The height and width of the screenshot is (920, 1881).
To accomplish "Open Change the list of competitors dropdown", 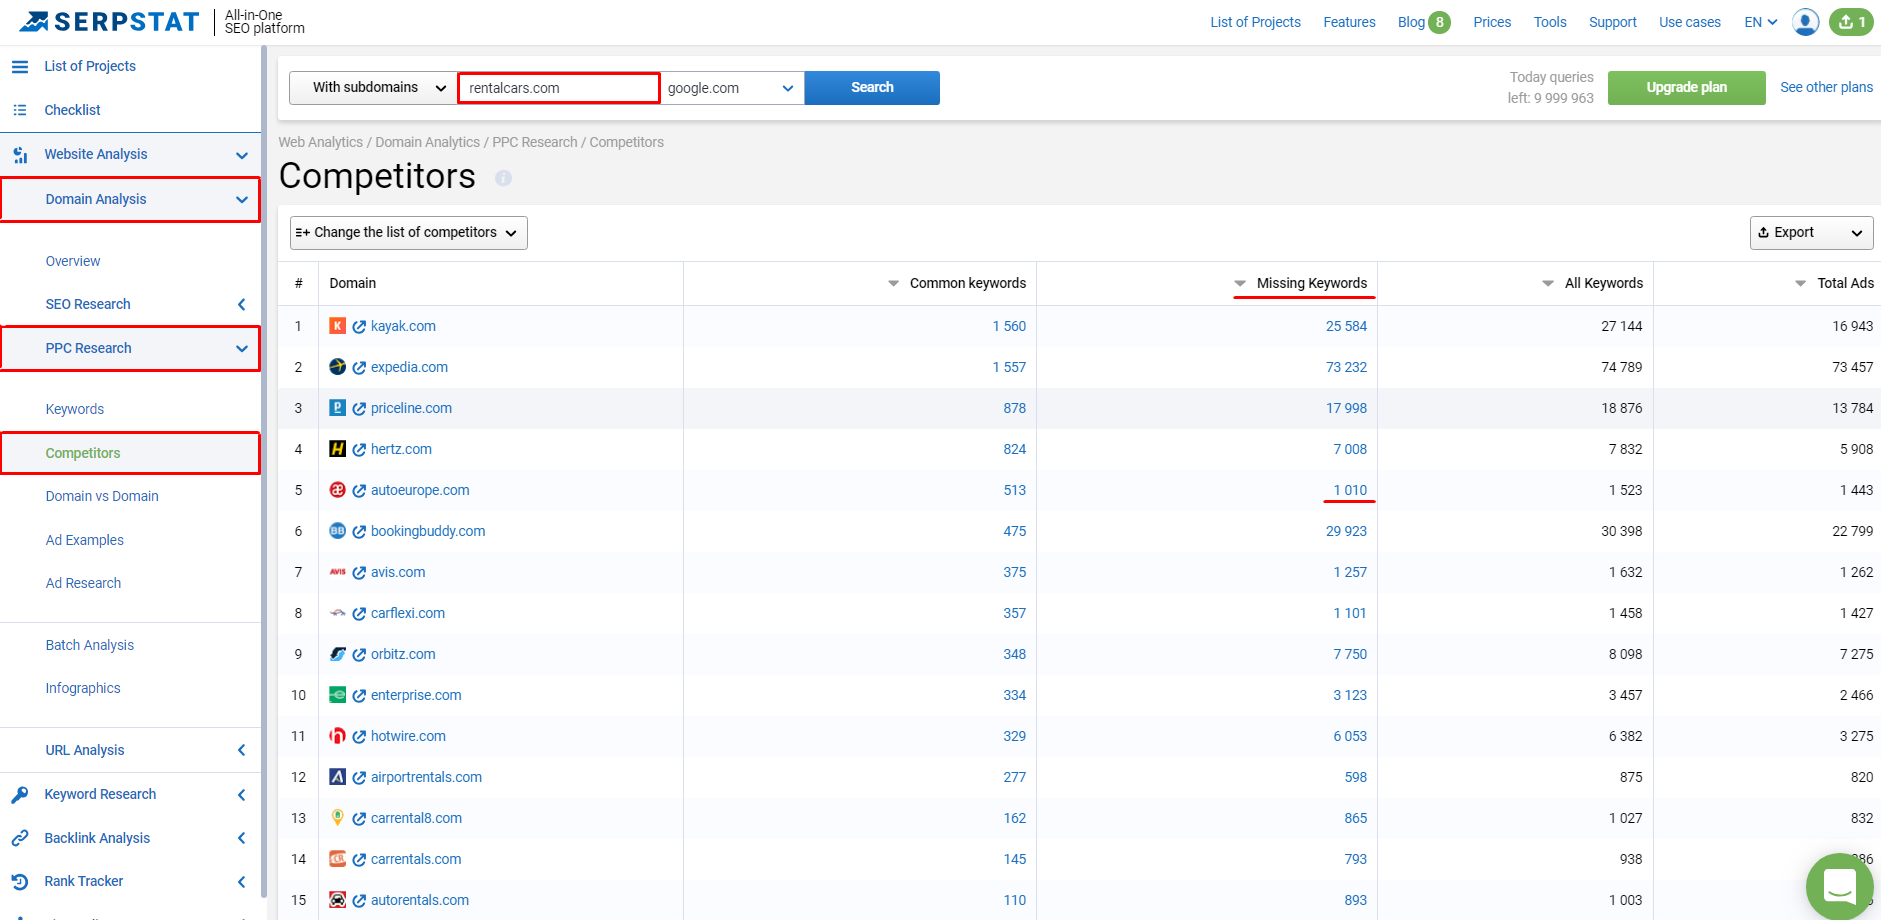I will coord(409,233).
